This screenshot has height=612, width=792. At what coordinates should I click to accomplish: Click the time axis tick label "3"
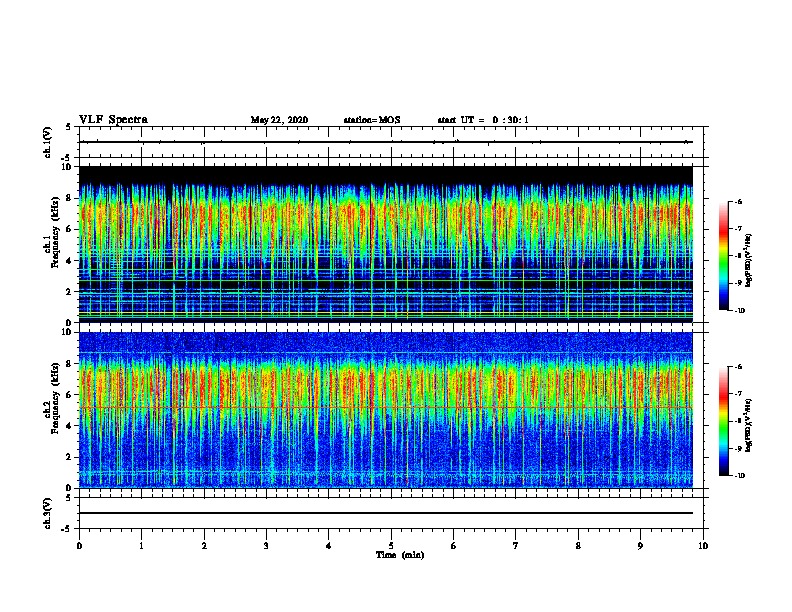[x=266, y=546]
